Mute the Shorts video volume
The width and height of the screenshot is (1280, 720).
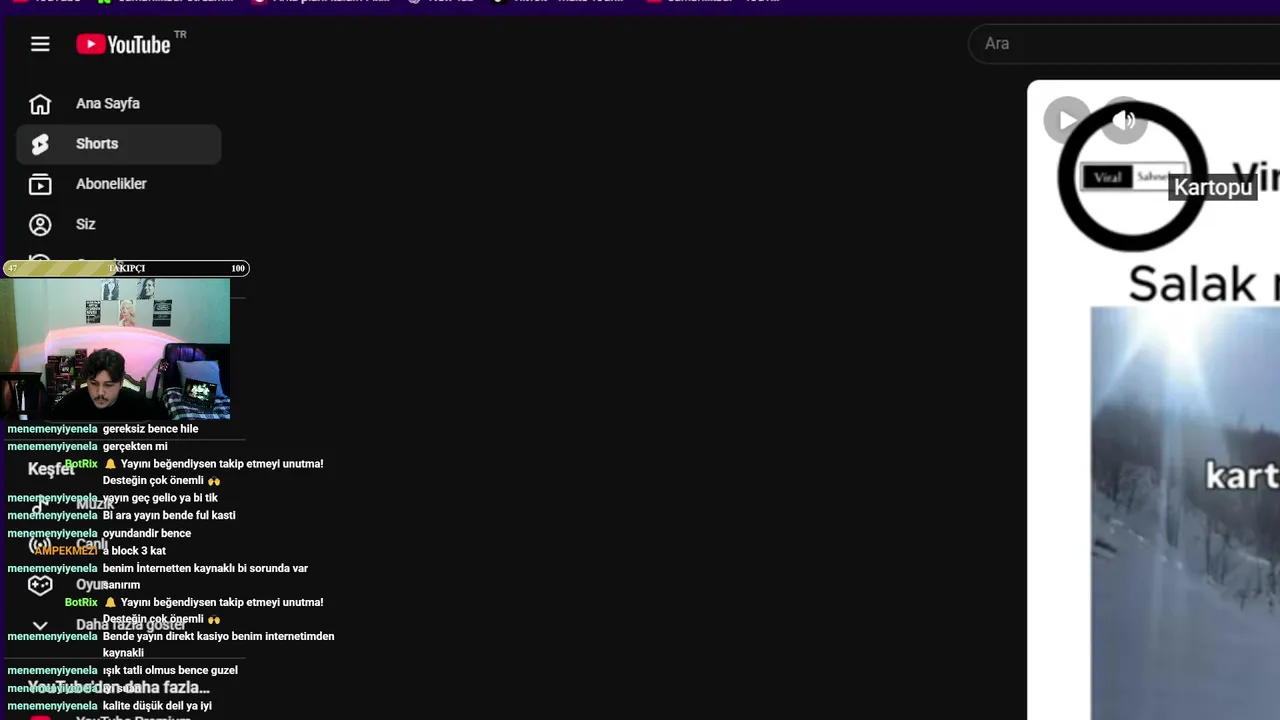click(x=1124, y=121)
